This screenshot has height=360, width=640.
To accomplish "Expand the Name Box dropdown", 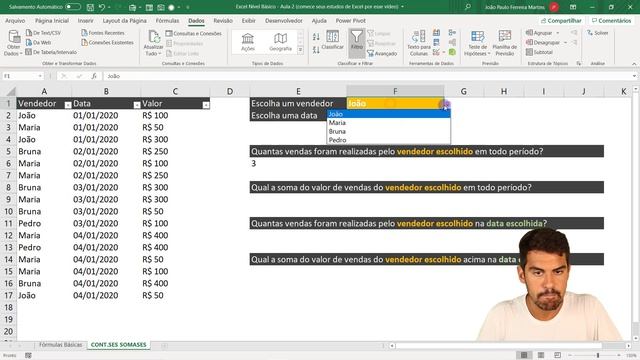I will (40, 76).
